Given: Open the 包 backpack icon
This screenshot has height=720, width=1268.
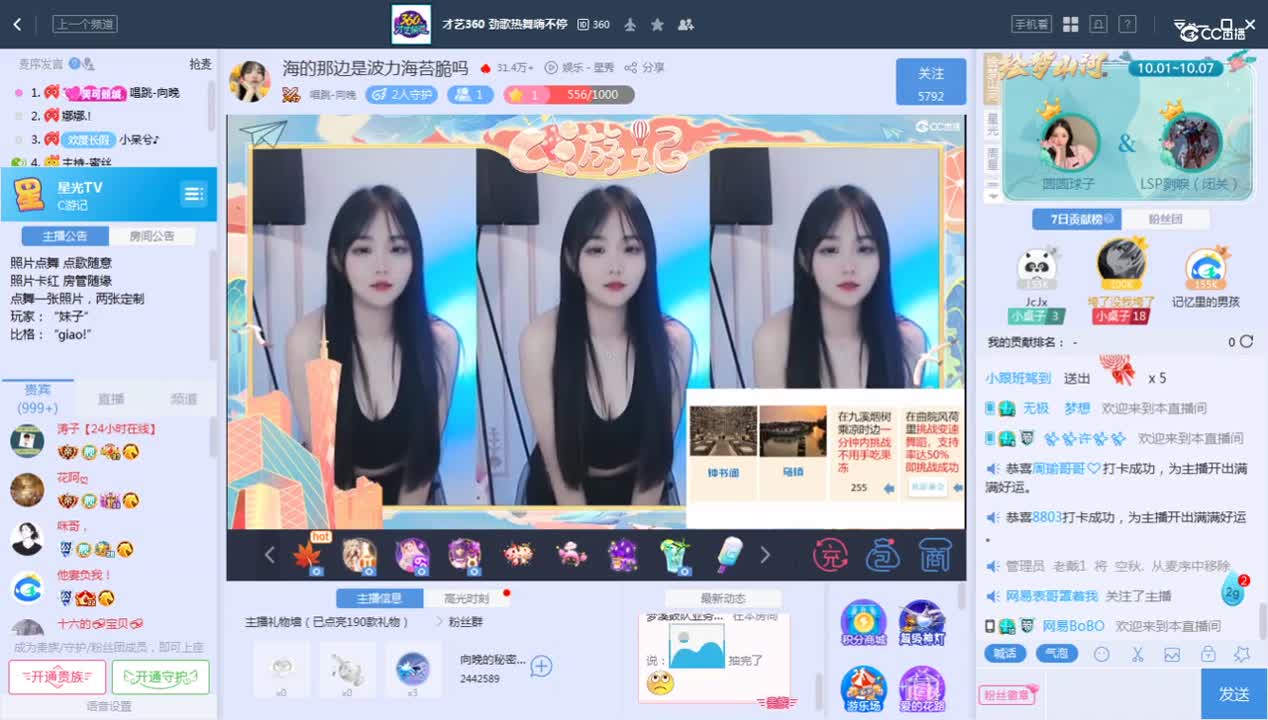Looking at the screenshot, I should (882, 555).
